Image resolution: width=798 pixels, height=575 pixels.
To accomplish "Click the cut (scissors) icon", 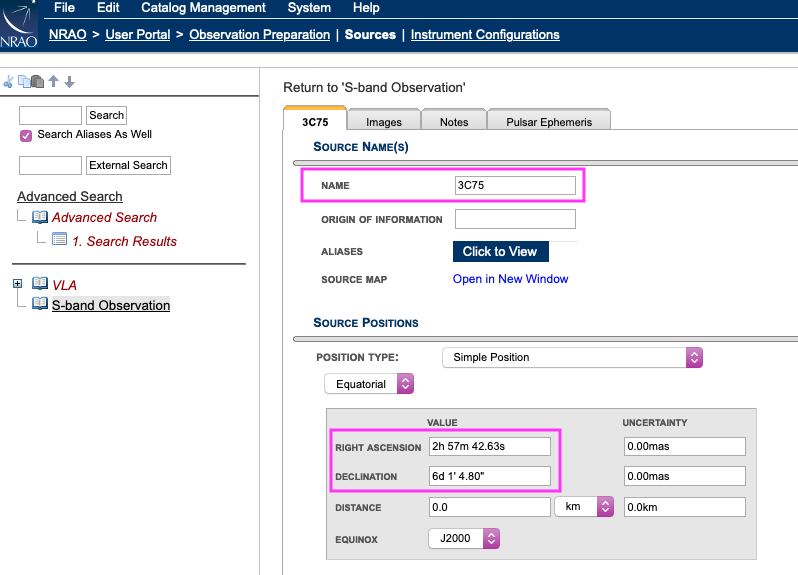I will click(x=8, y=82).
